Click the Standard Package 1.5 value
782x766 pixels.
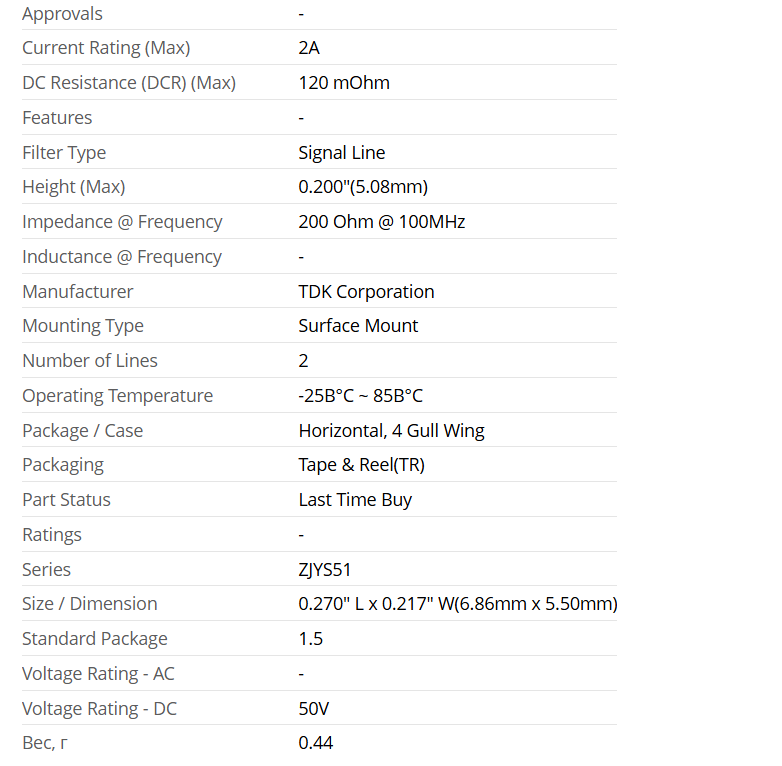click(311, 639)
